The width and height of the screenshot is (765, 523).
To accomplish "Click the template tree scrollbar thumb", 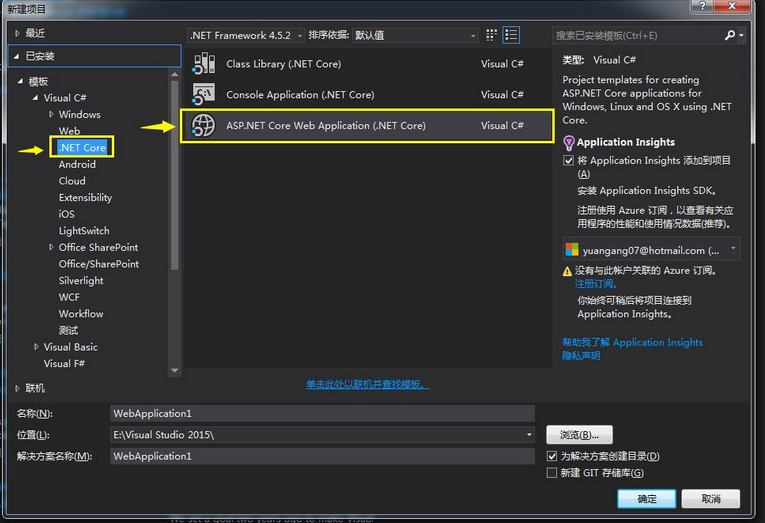I will pyautogui.click(x=174, y=175).
